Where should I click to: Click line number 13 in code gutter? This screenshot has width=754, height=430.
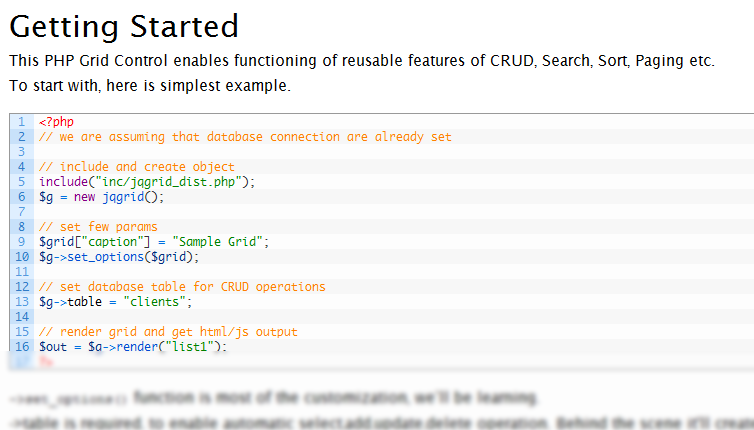point(21,302)
